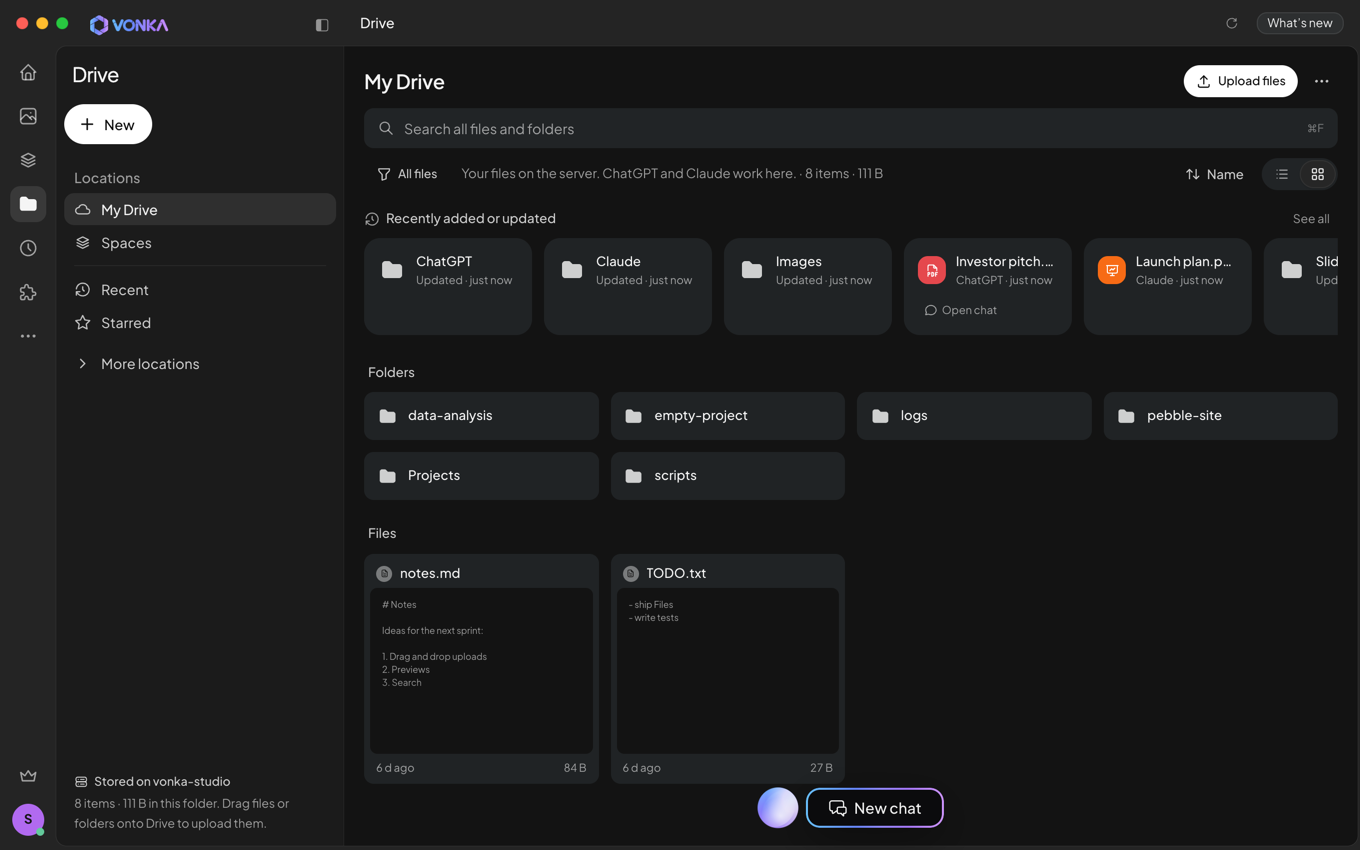Open Starred in the sidebar
Image resolution: width=1360 pixels, height=850 pixels.
click(x=200, y=323)
